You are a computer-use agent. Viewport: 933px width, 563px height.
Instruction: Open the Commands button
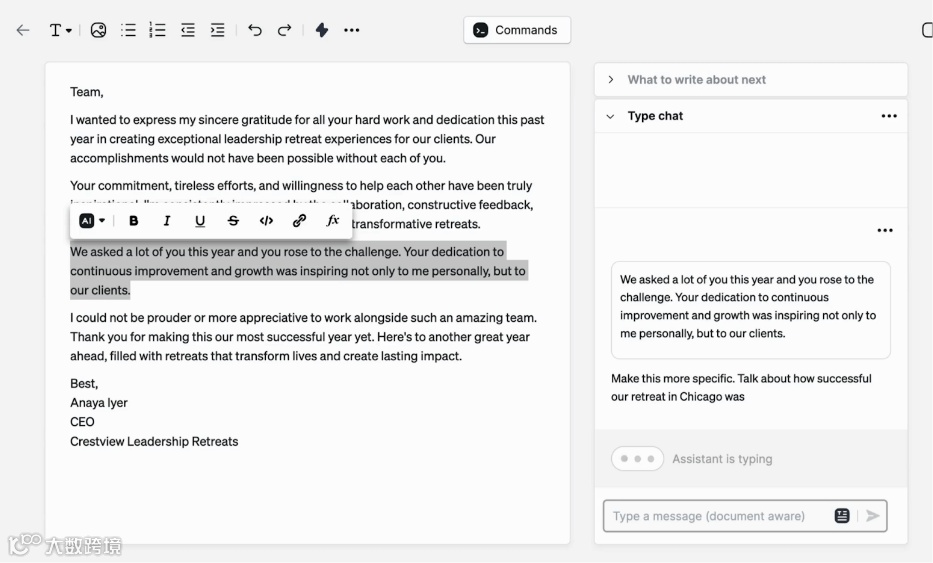[x=516, y=30]
